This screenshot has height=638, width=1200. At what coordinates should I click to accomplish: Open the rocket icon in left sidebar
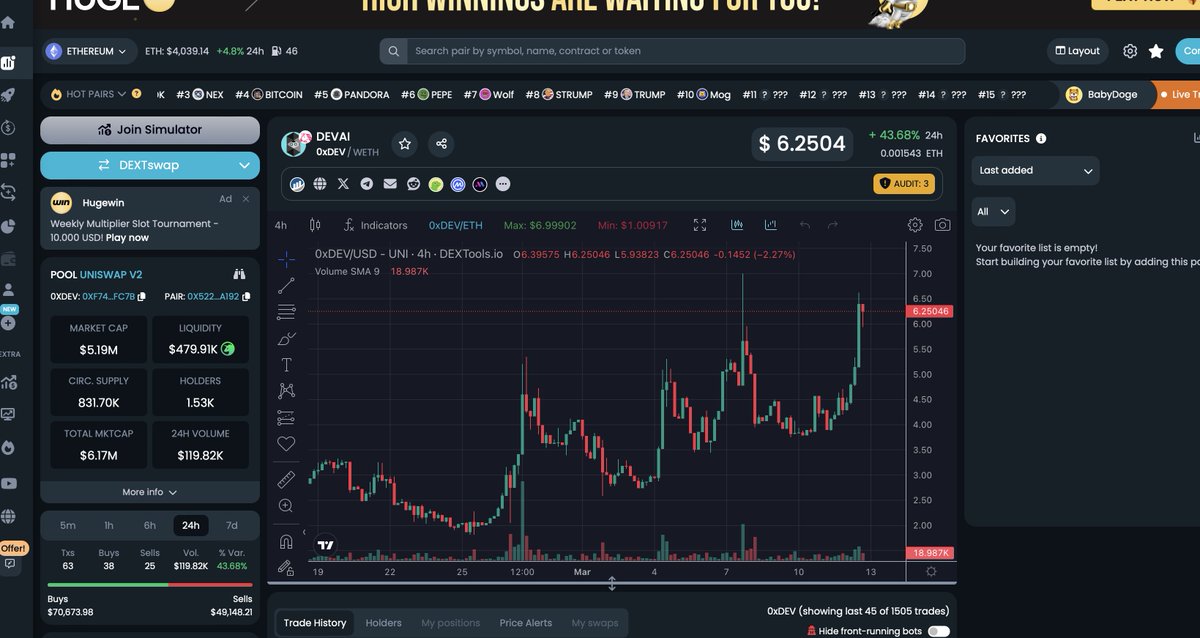click(x=8, y=96)
